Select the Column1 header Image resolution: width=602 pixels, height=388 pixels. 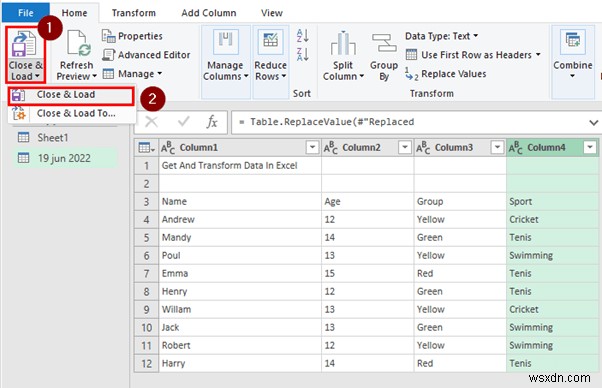[x=240, y=148]
